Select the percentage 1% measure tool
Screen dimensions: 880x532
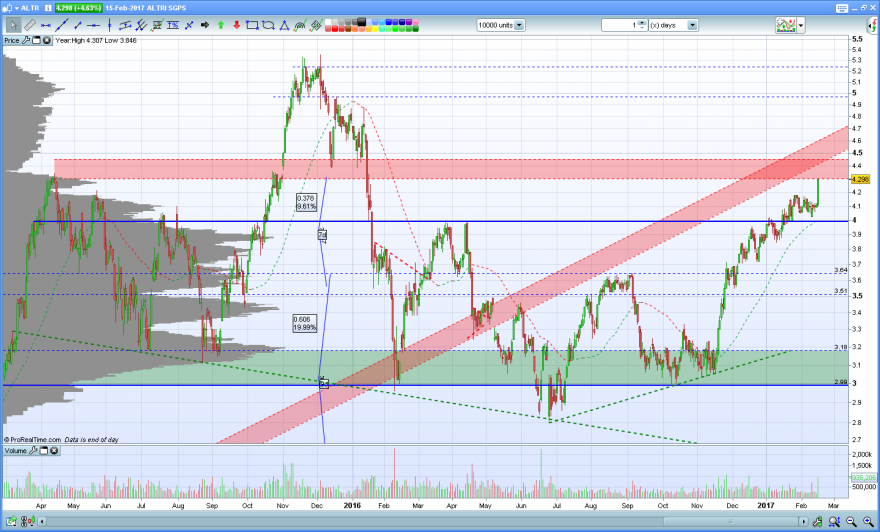click(173, 25)
